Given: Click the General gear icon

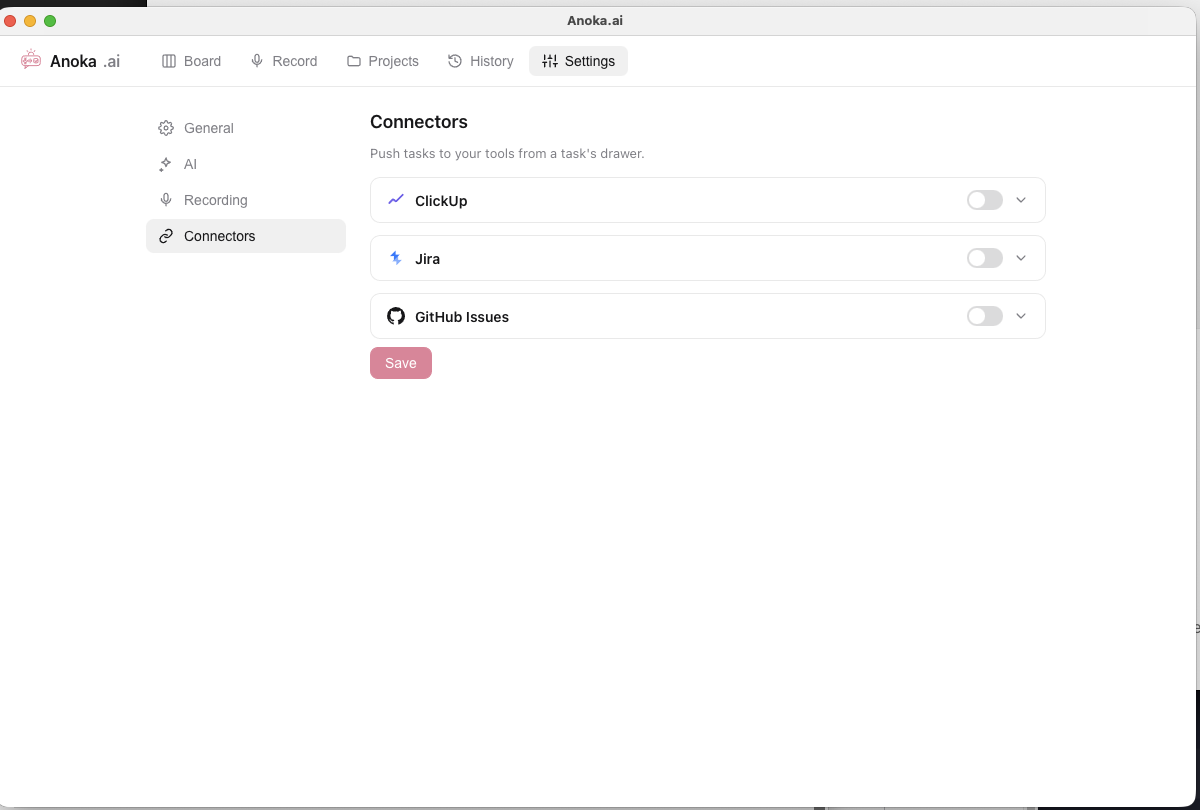Looking at the screenshot, I should 166,128.
